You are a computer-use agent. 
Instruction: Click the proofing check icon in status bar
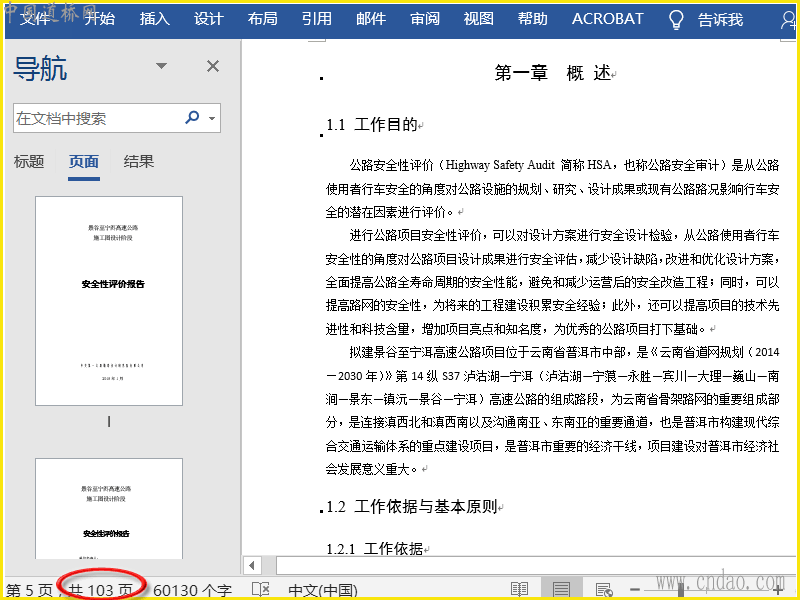261,590
